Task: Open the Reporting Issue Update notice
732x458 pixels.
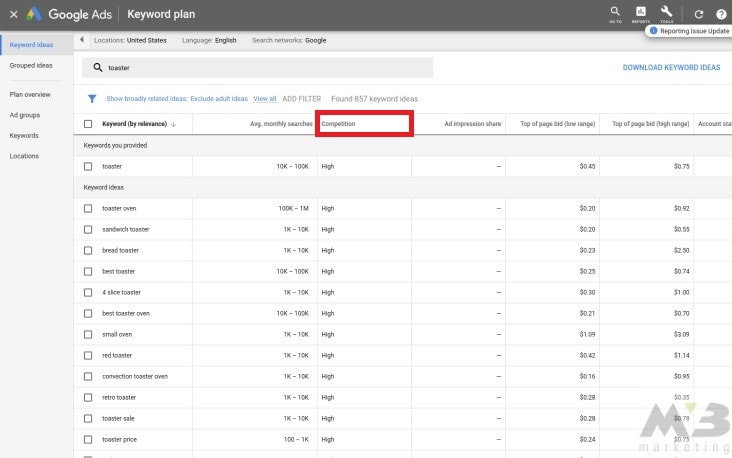Action: [689, 31]
